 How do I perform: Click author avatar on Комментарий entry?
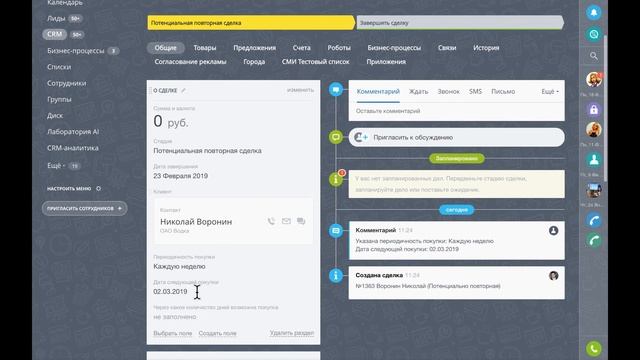[x=553, y=231]
